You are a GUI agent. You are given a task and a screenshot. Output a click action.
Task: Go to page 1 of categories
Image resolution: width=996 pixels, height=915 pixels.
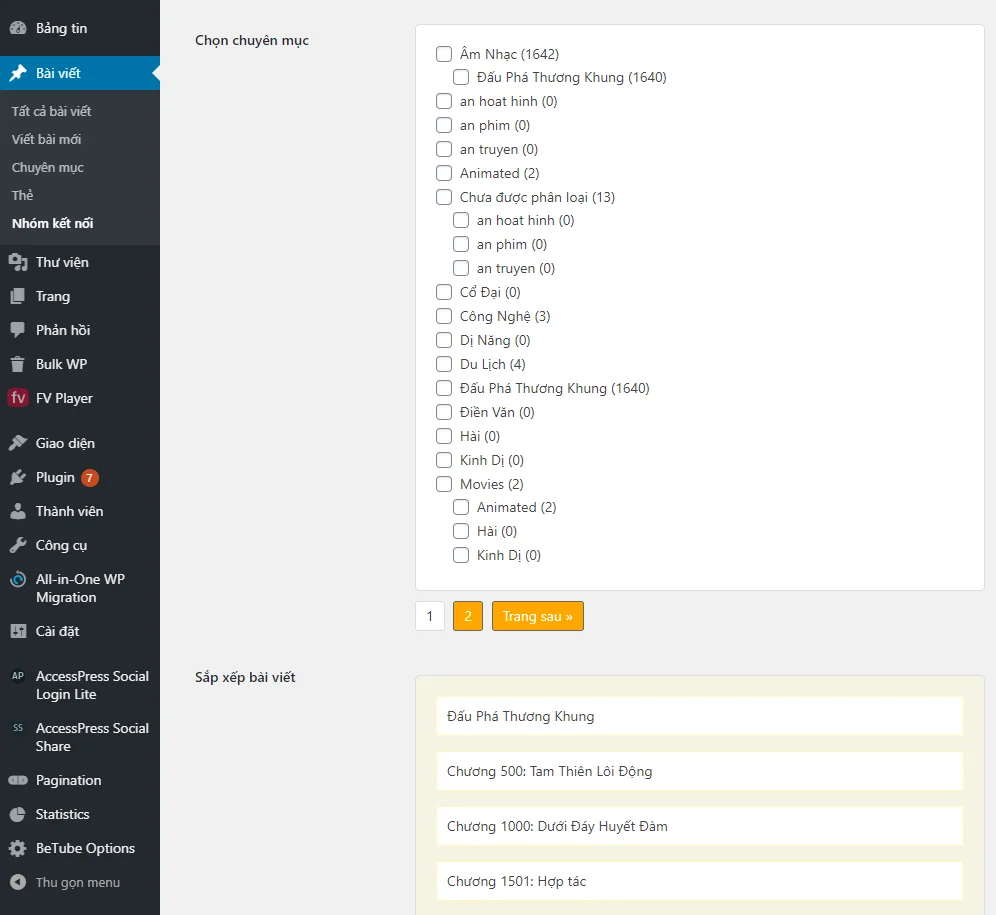tap(430, 616)
